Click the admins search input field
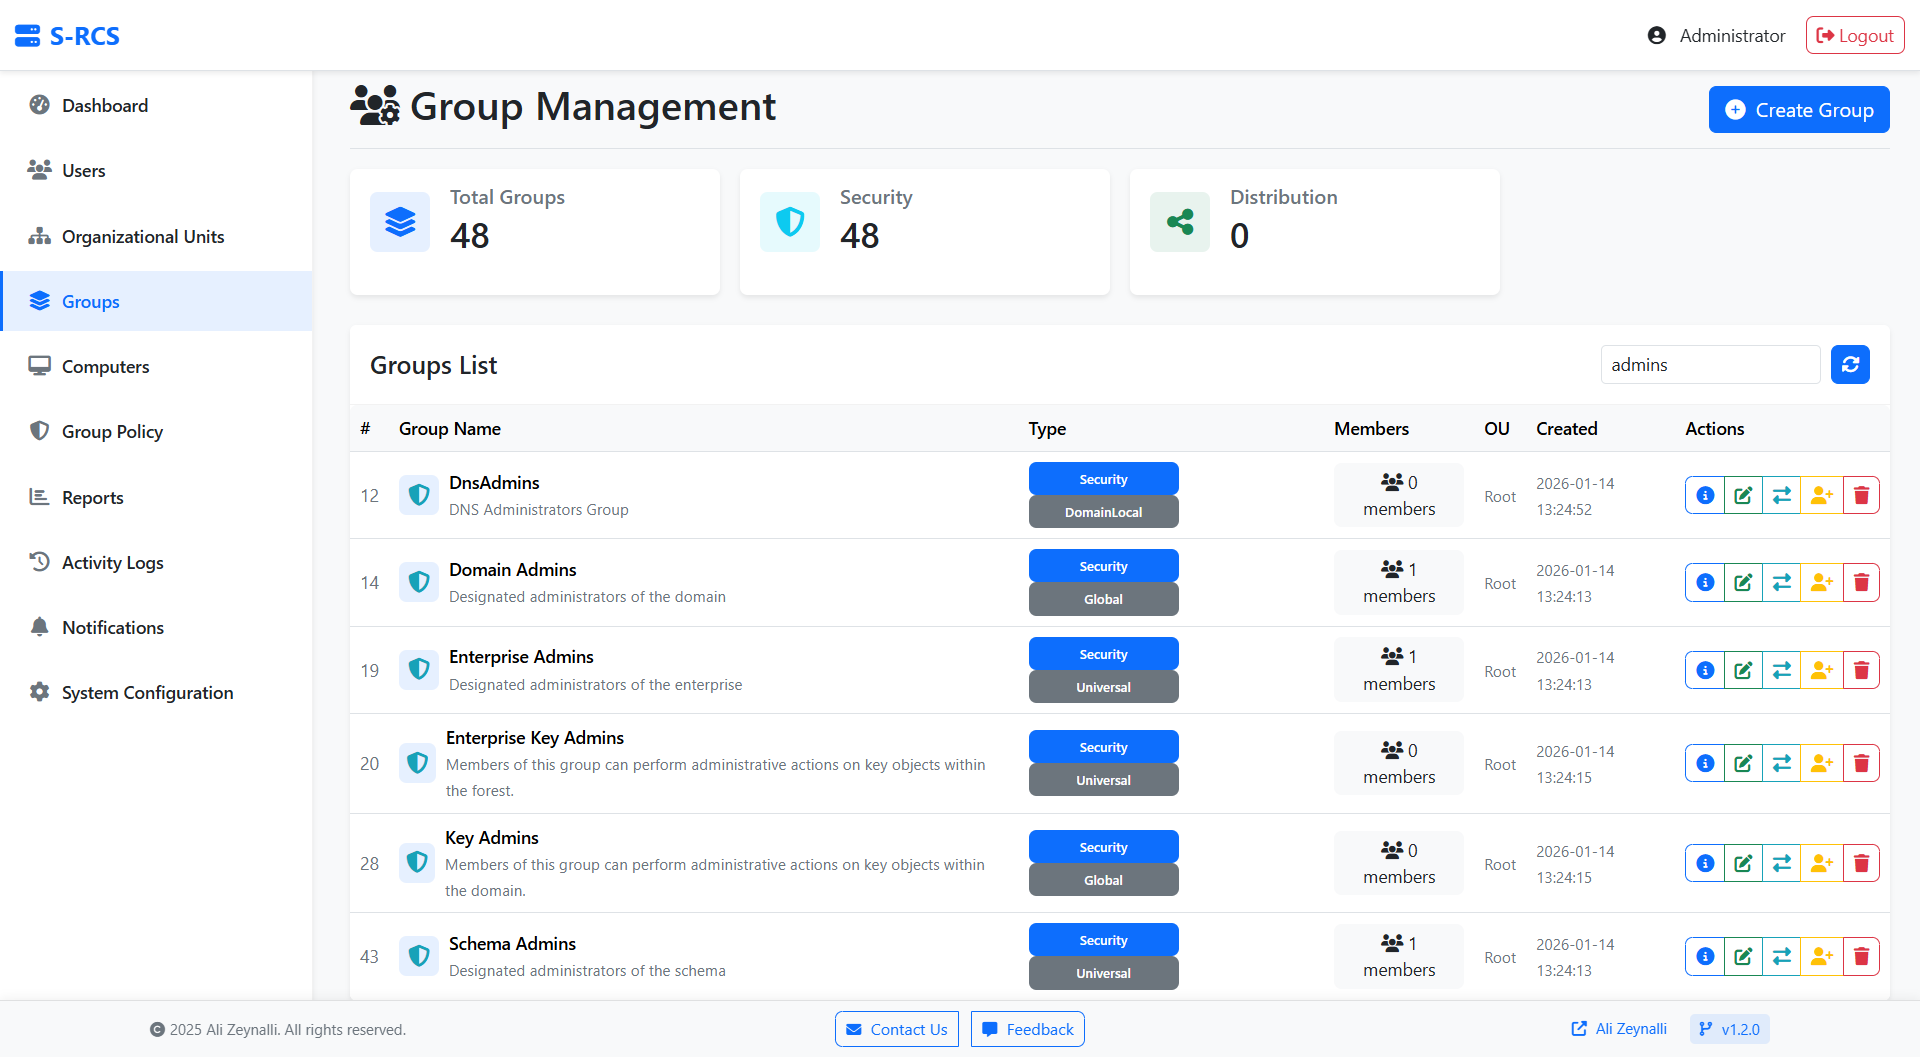Image resolution: width=1920 pixels, height=1057 pixels. tap(1710, 364)
